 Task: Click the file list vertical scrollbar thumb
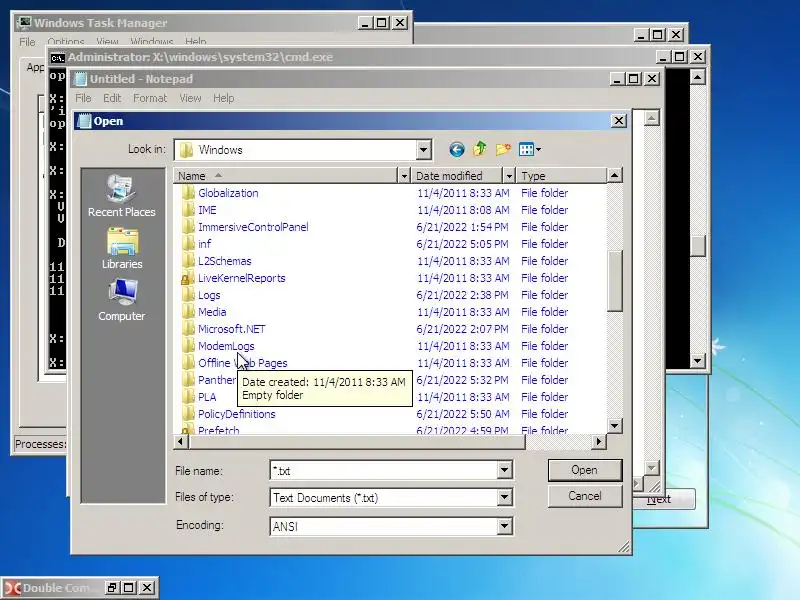pyautogui.click(x=615, y=281)
